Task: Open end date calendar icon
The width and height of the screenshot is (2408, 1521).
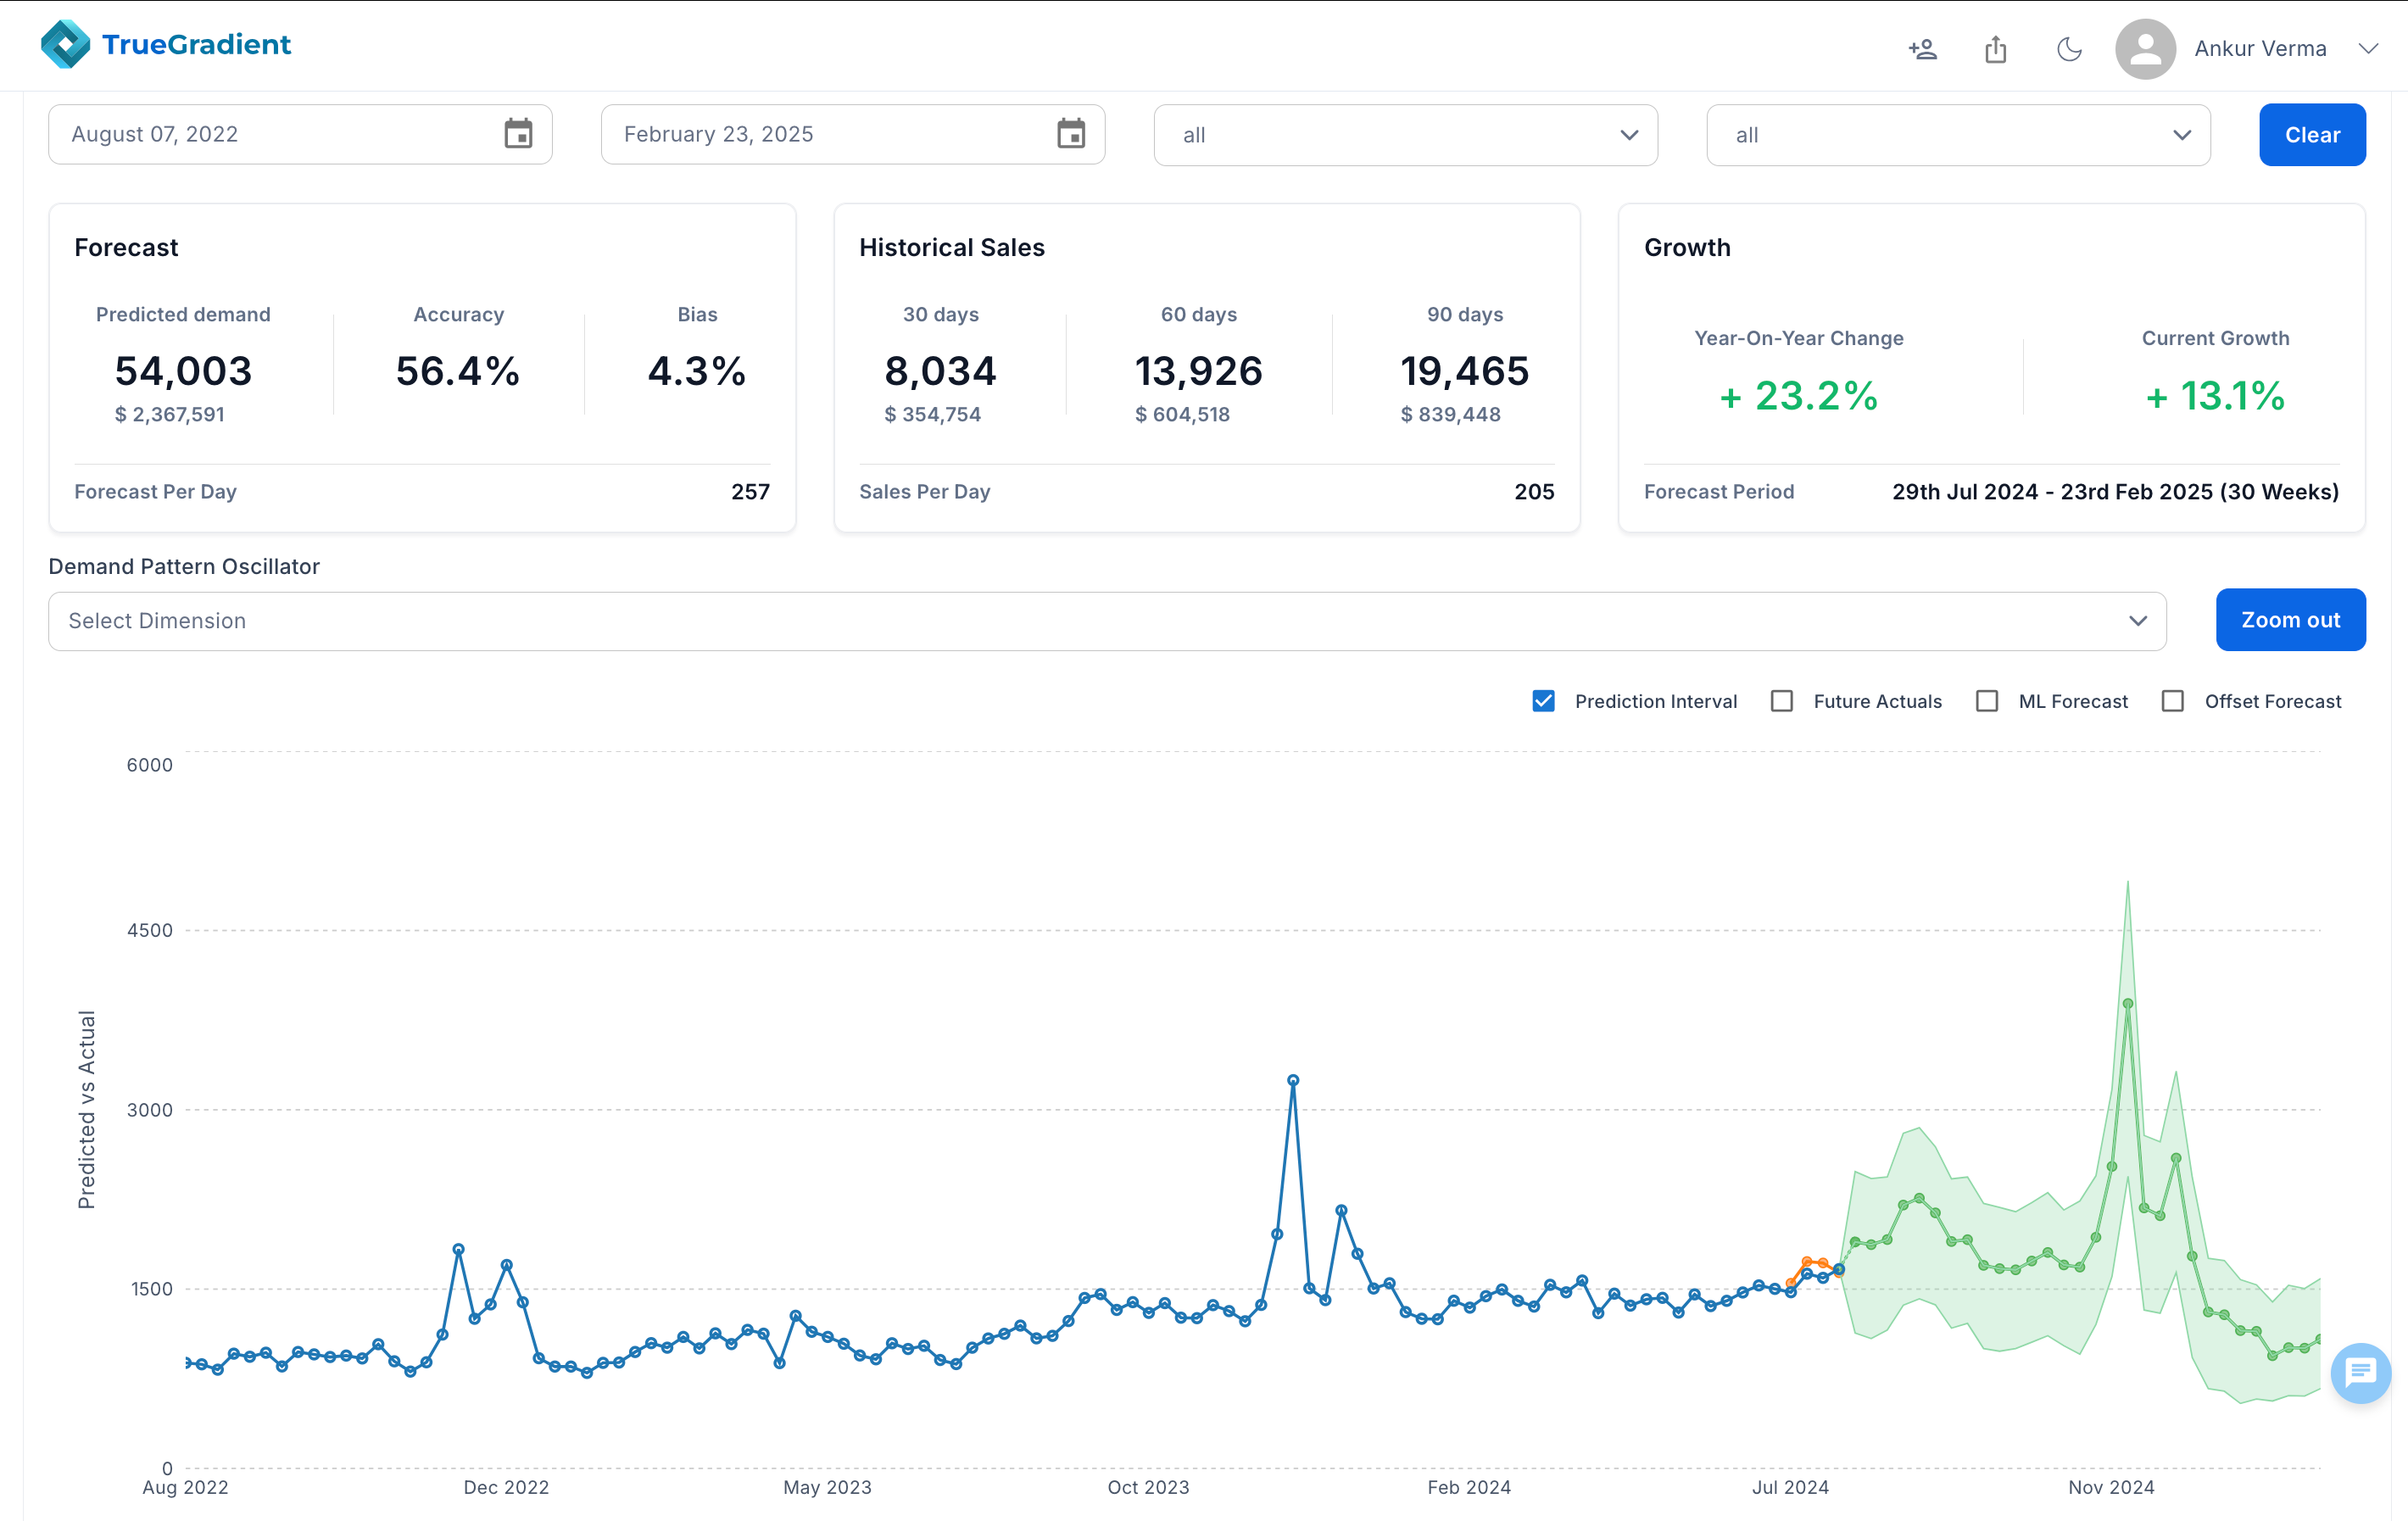Action: [1071, 134]
